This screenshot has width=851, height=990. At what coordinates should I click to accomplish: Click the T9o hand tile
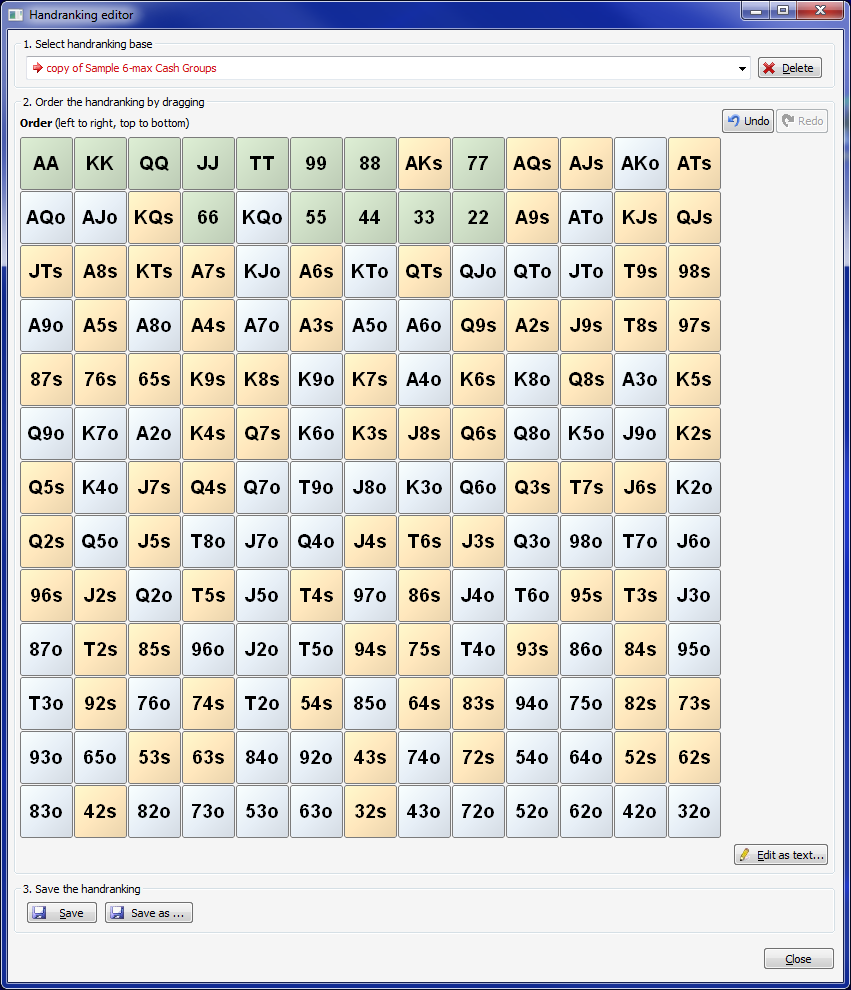point(316,487)
